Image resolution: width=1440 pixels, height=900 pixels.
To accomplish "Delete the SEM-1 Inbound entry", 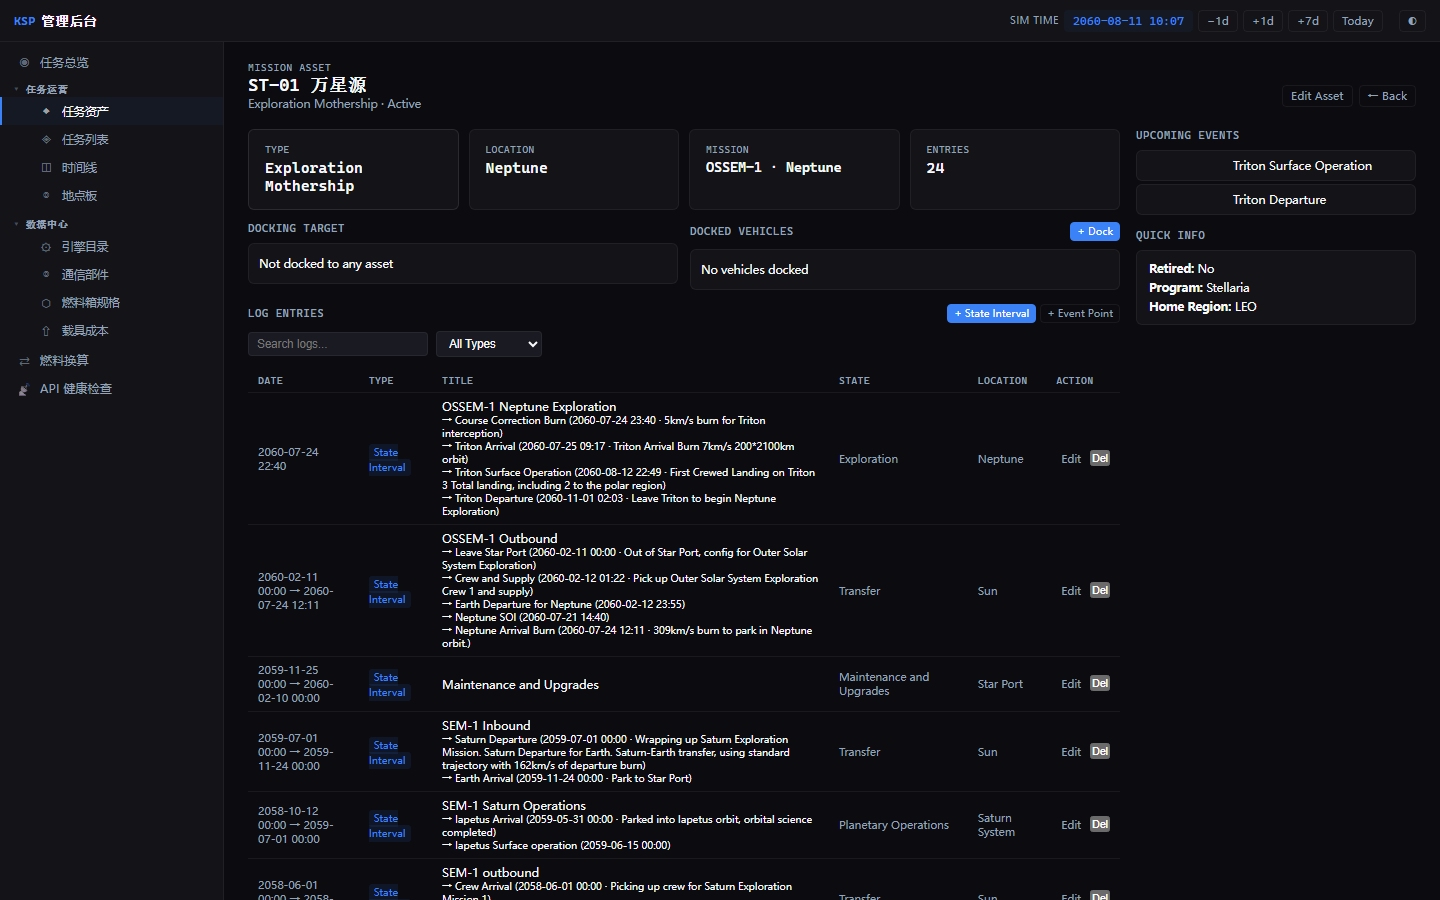I will (x=1100, y=752).
